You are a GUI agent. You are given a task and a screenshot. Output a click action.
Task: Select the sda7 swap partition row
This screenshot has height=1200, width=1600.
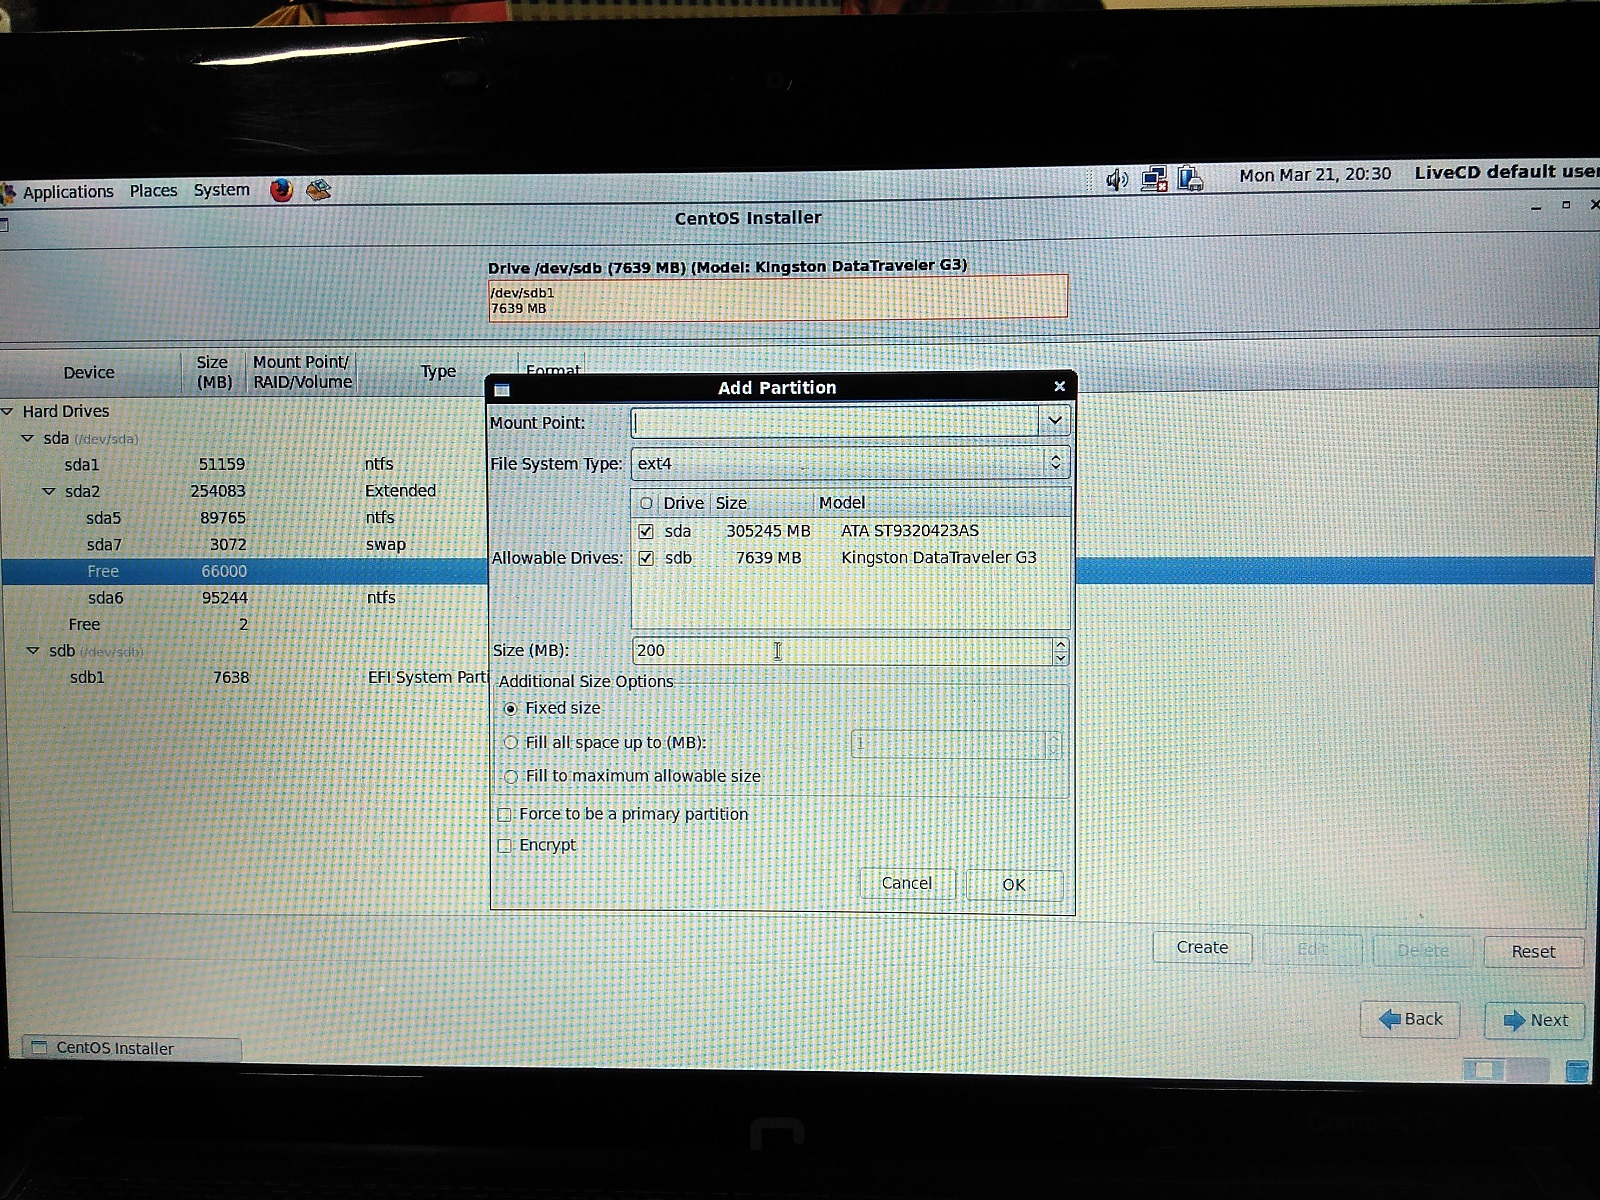click(245, 545)
